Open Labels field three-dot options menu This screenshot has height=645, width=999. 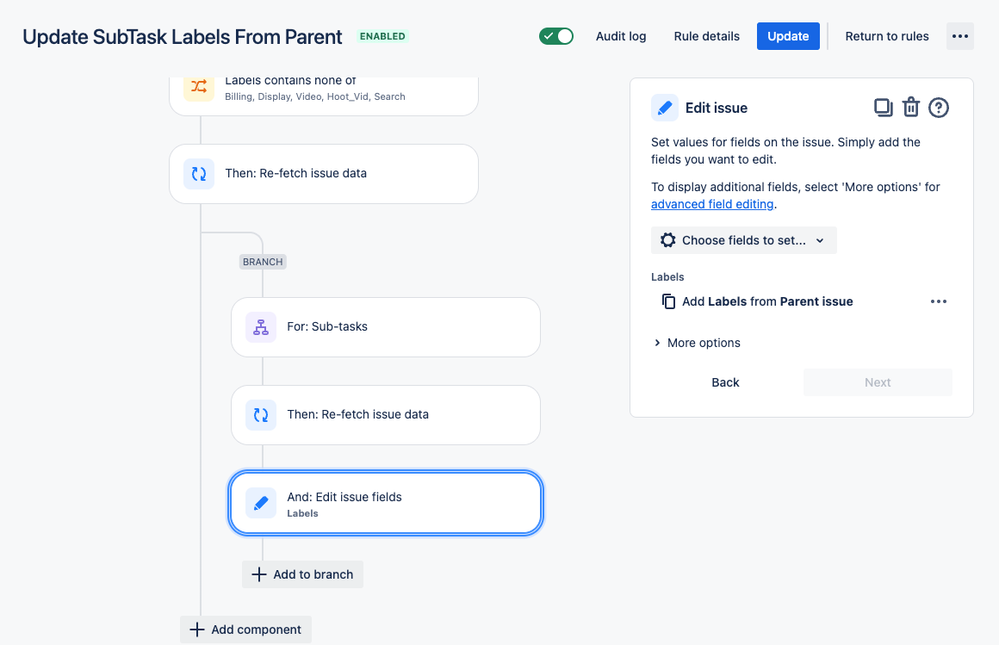(938, 301)
